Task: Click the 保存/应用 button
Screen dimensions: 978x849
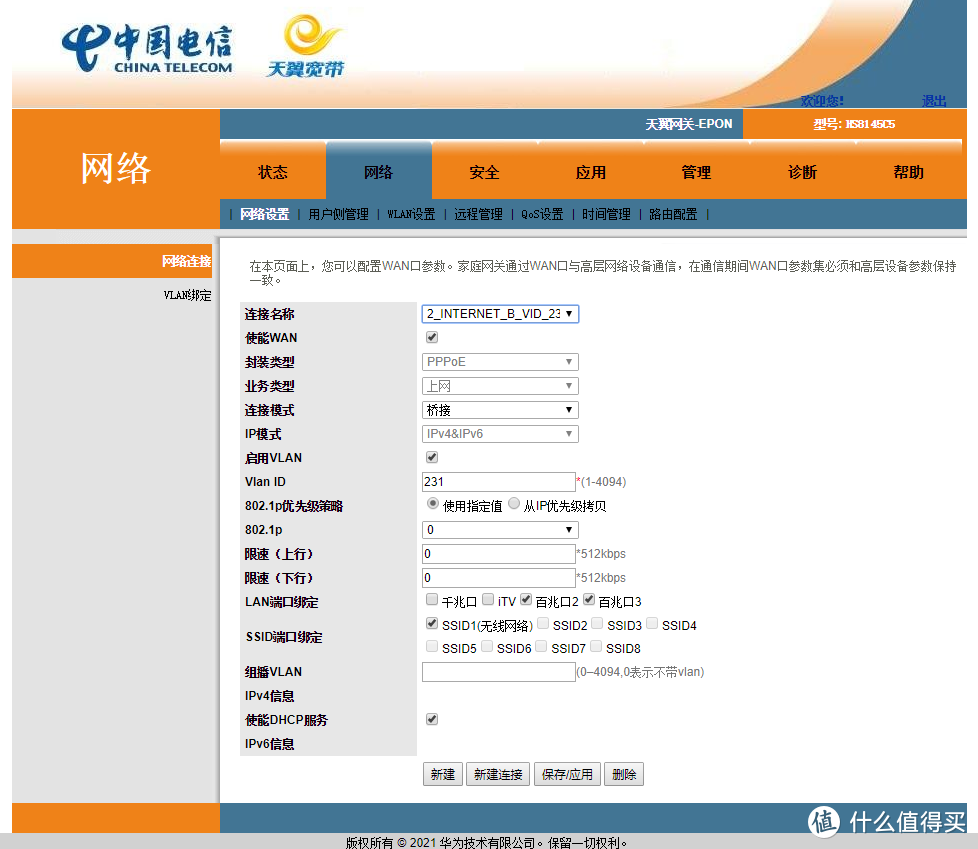Action: [x=567, y=773]
